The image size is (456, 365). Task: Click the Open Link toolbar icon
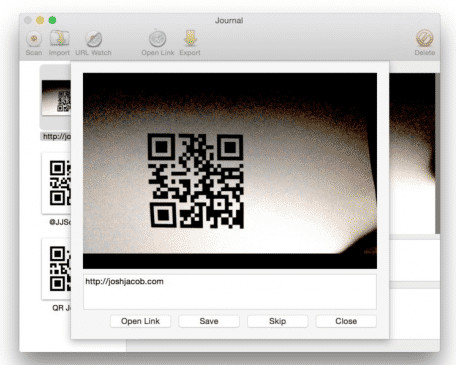[158, 43]
